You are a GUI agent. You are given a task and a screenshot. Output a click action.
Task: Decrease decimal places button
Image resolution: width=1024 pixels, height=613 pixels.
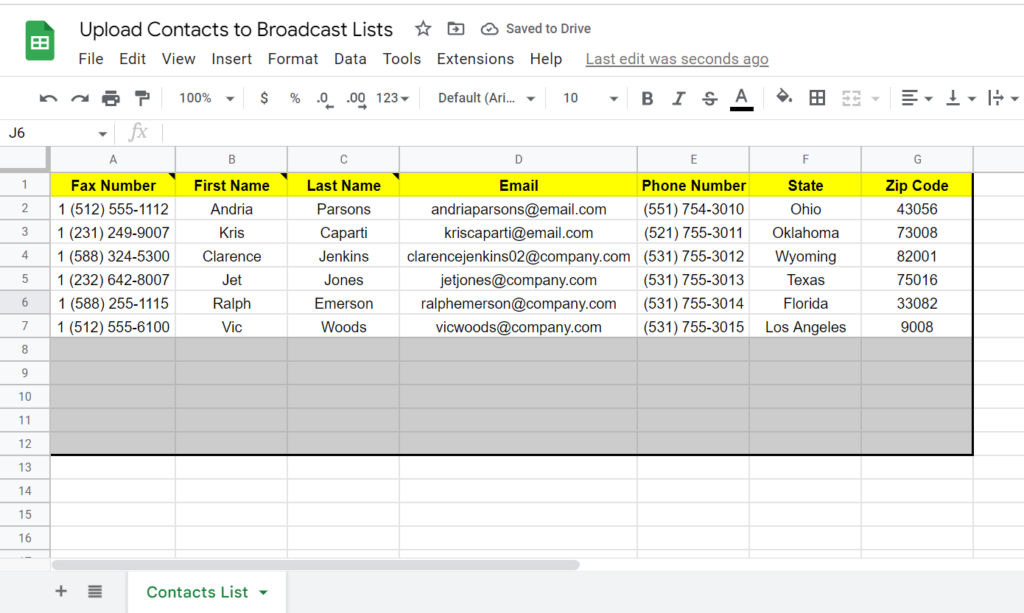tap(324, 99)
